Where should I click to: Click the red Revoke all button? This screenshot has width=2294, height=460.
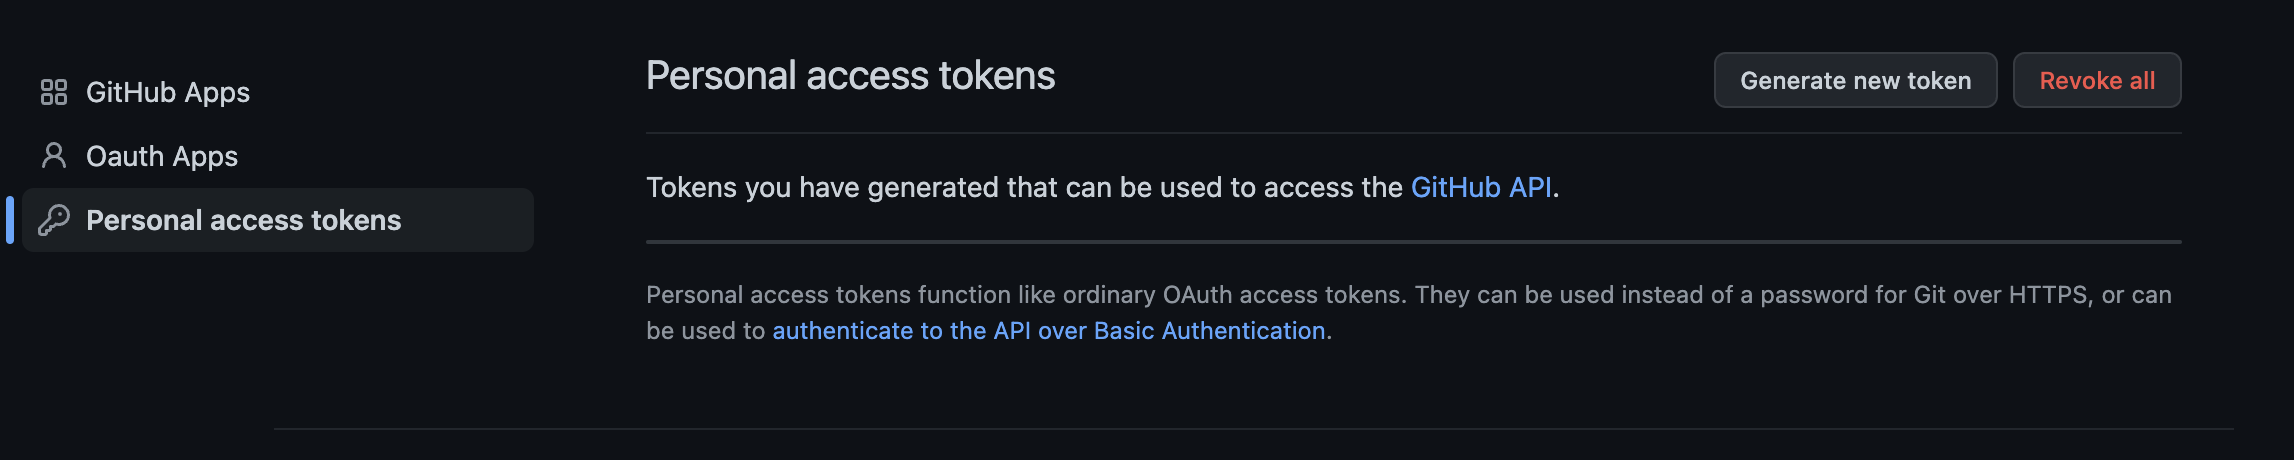[2097, 80]
